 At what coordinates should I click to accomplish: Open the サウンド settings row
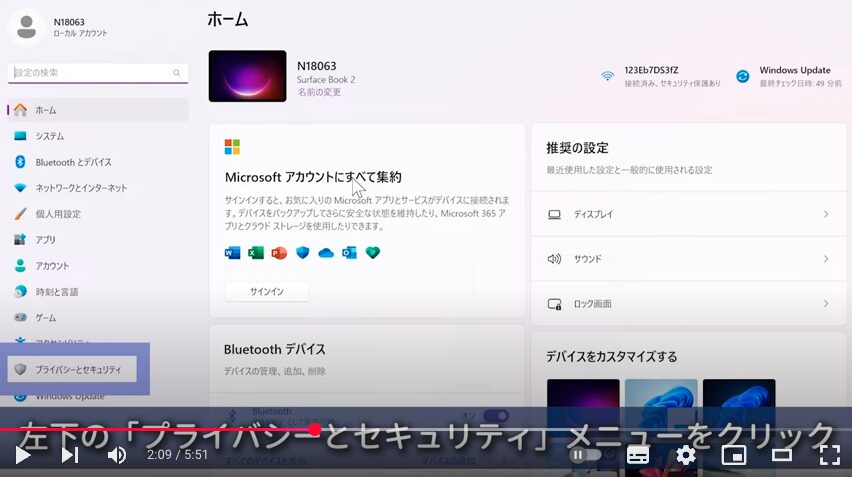point(688,259)
